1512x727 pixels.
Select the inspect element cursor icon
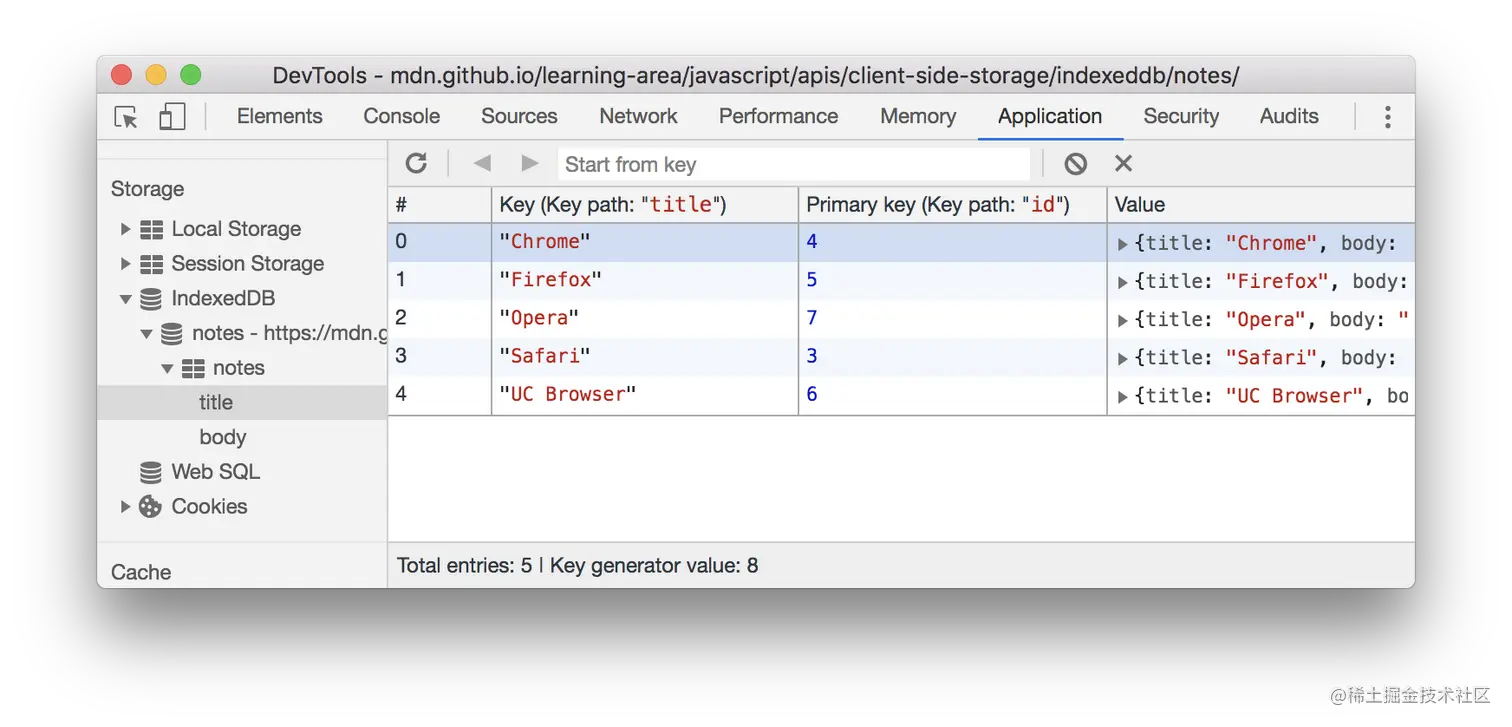(124, 116)
